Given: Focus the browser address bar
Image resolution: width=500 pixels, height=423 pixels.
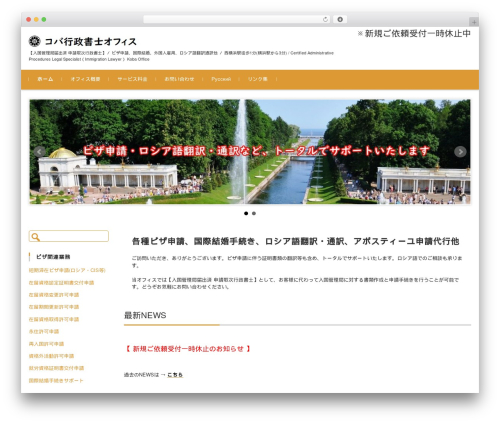Looking at the screenshot, I should [237, 19].
